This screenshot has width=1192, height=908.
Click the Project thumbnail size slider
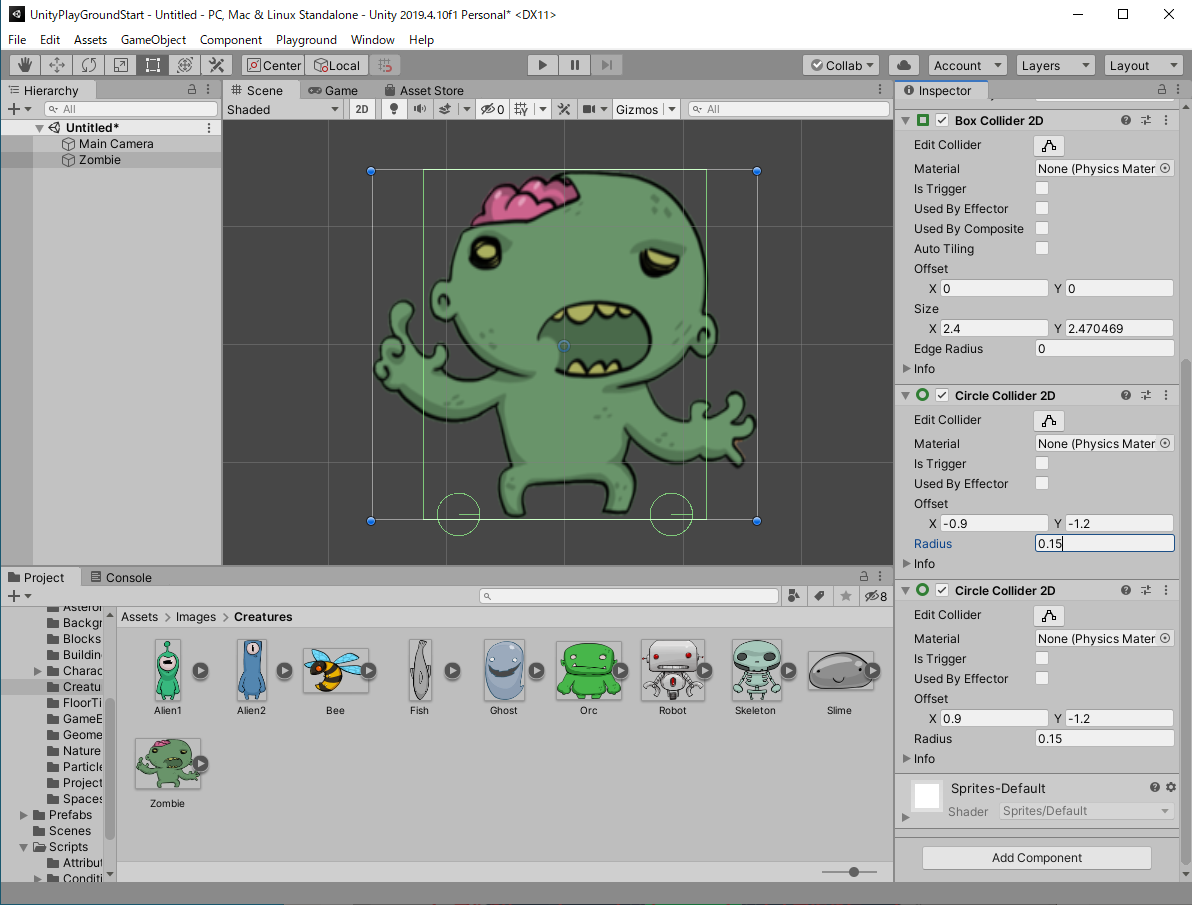853,872
